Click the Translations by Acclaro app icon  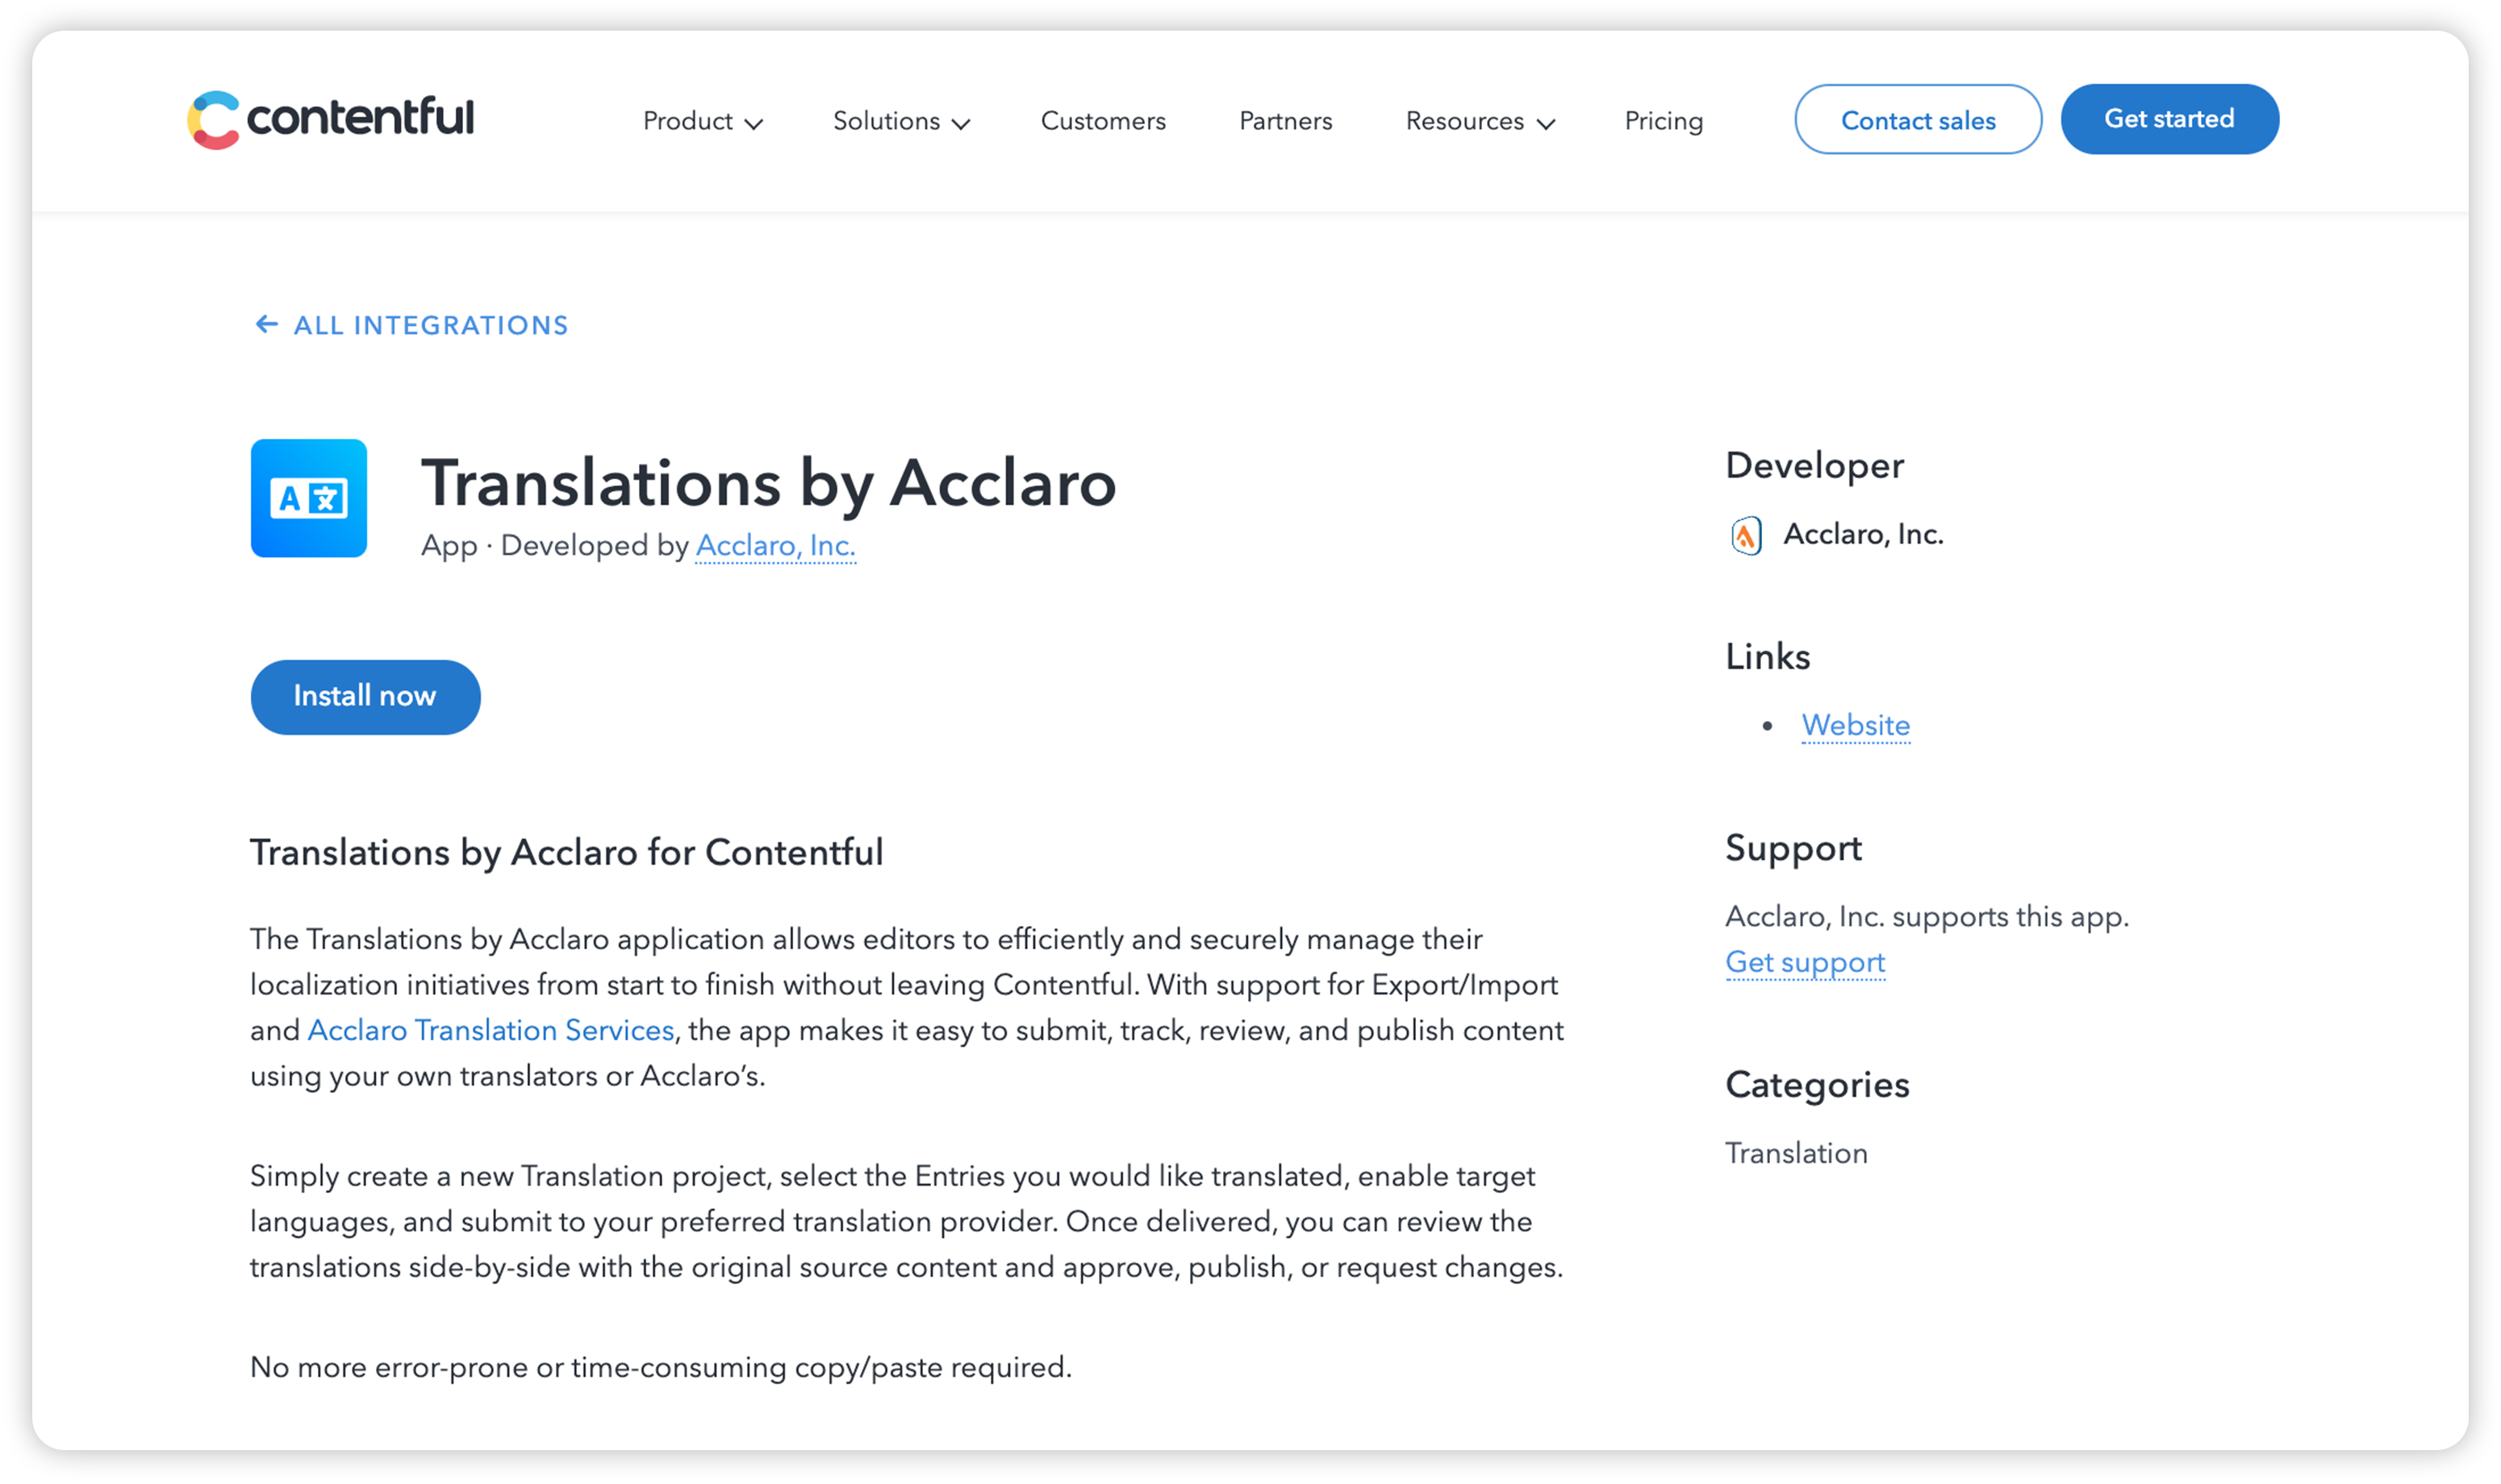point(309,498)
